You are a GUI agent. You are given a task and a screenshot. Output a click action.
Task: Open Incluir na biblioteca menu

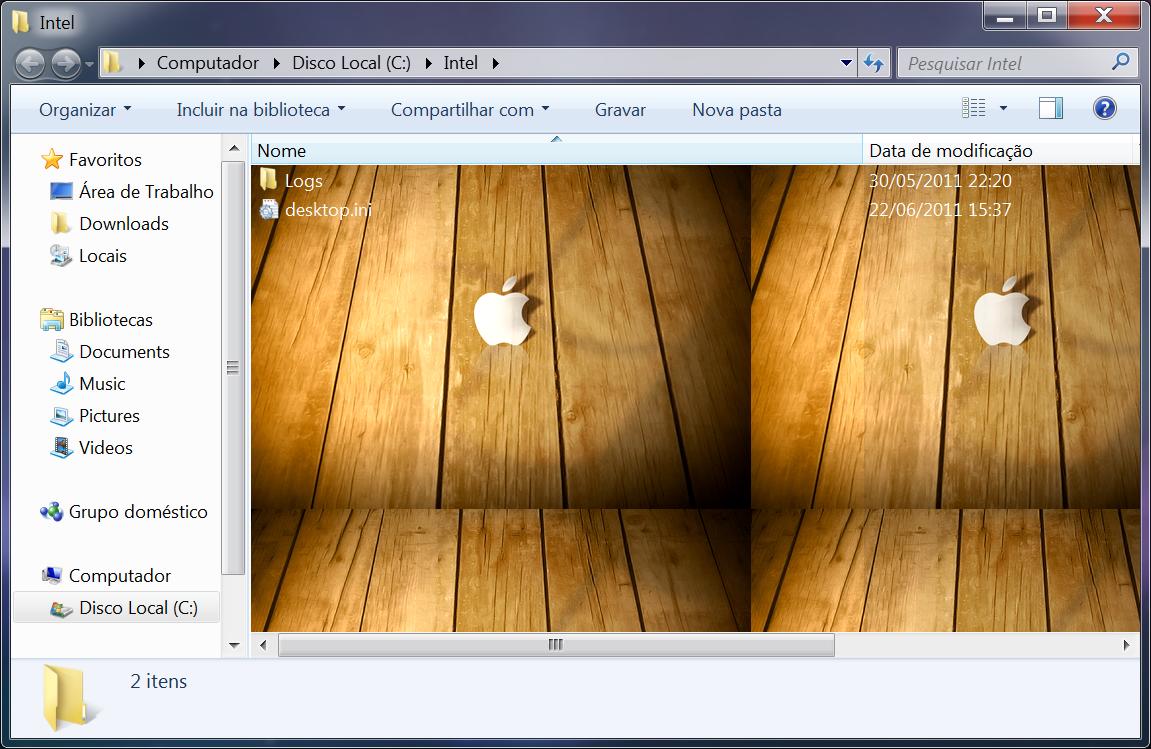pos(261,110)
